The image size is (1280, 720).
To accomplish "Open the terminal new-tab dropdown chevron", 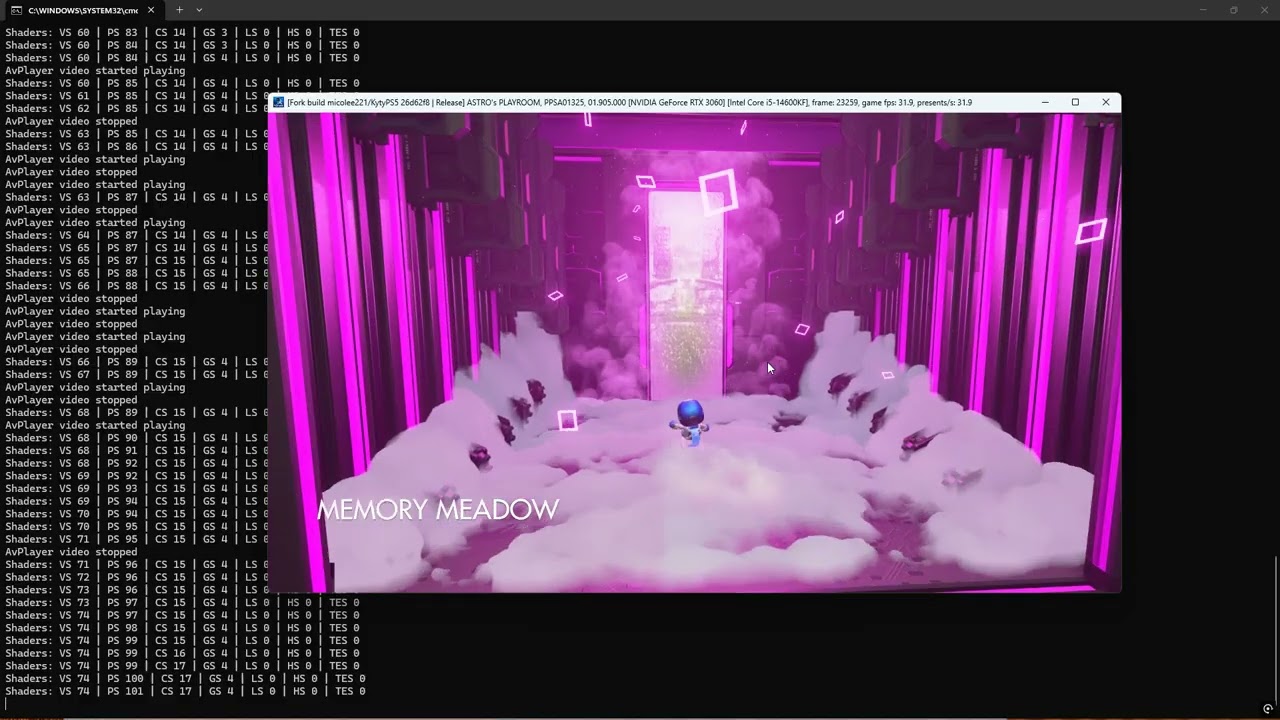I will coord(199,10).
